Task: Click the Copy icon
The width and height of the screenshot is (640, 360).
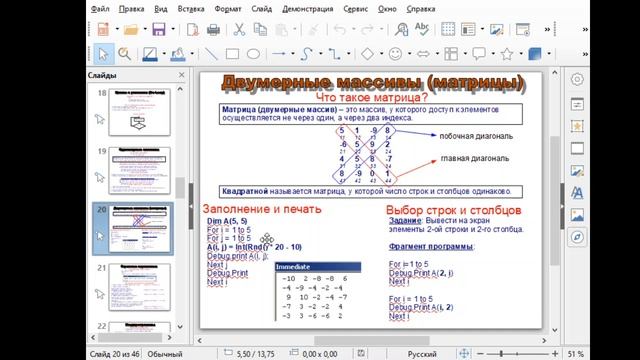Action: pos(260,29)
